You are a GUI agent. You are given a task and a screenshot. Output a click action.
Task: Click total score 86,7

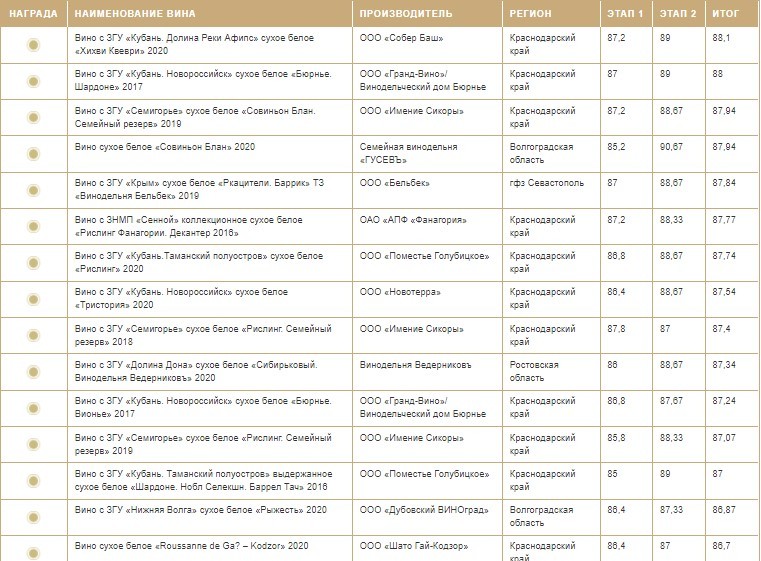721,546
